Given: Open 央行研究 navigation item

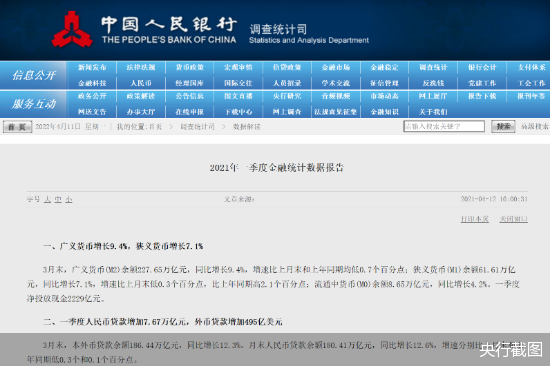Looking at the screenshot, I should click(x=287, y=96).
